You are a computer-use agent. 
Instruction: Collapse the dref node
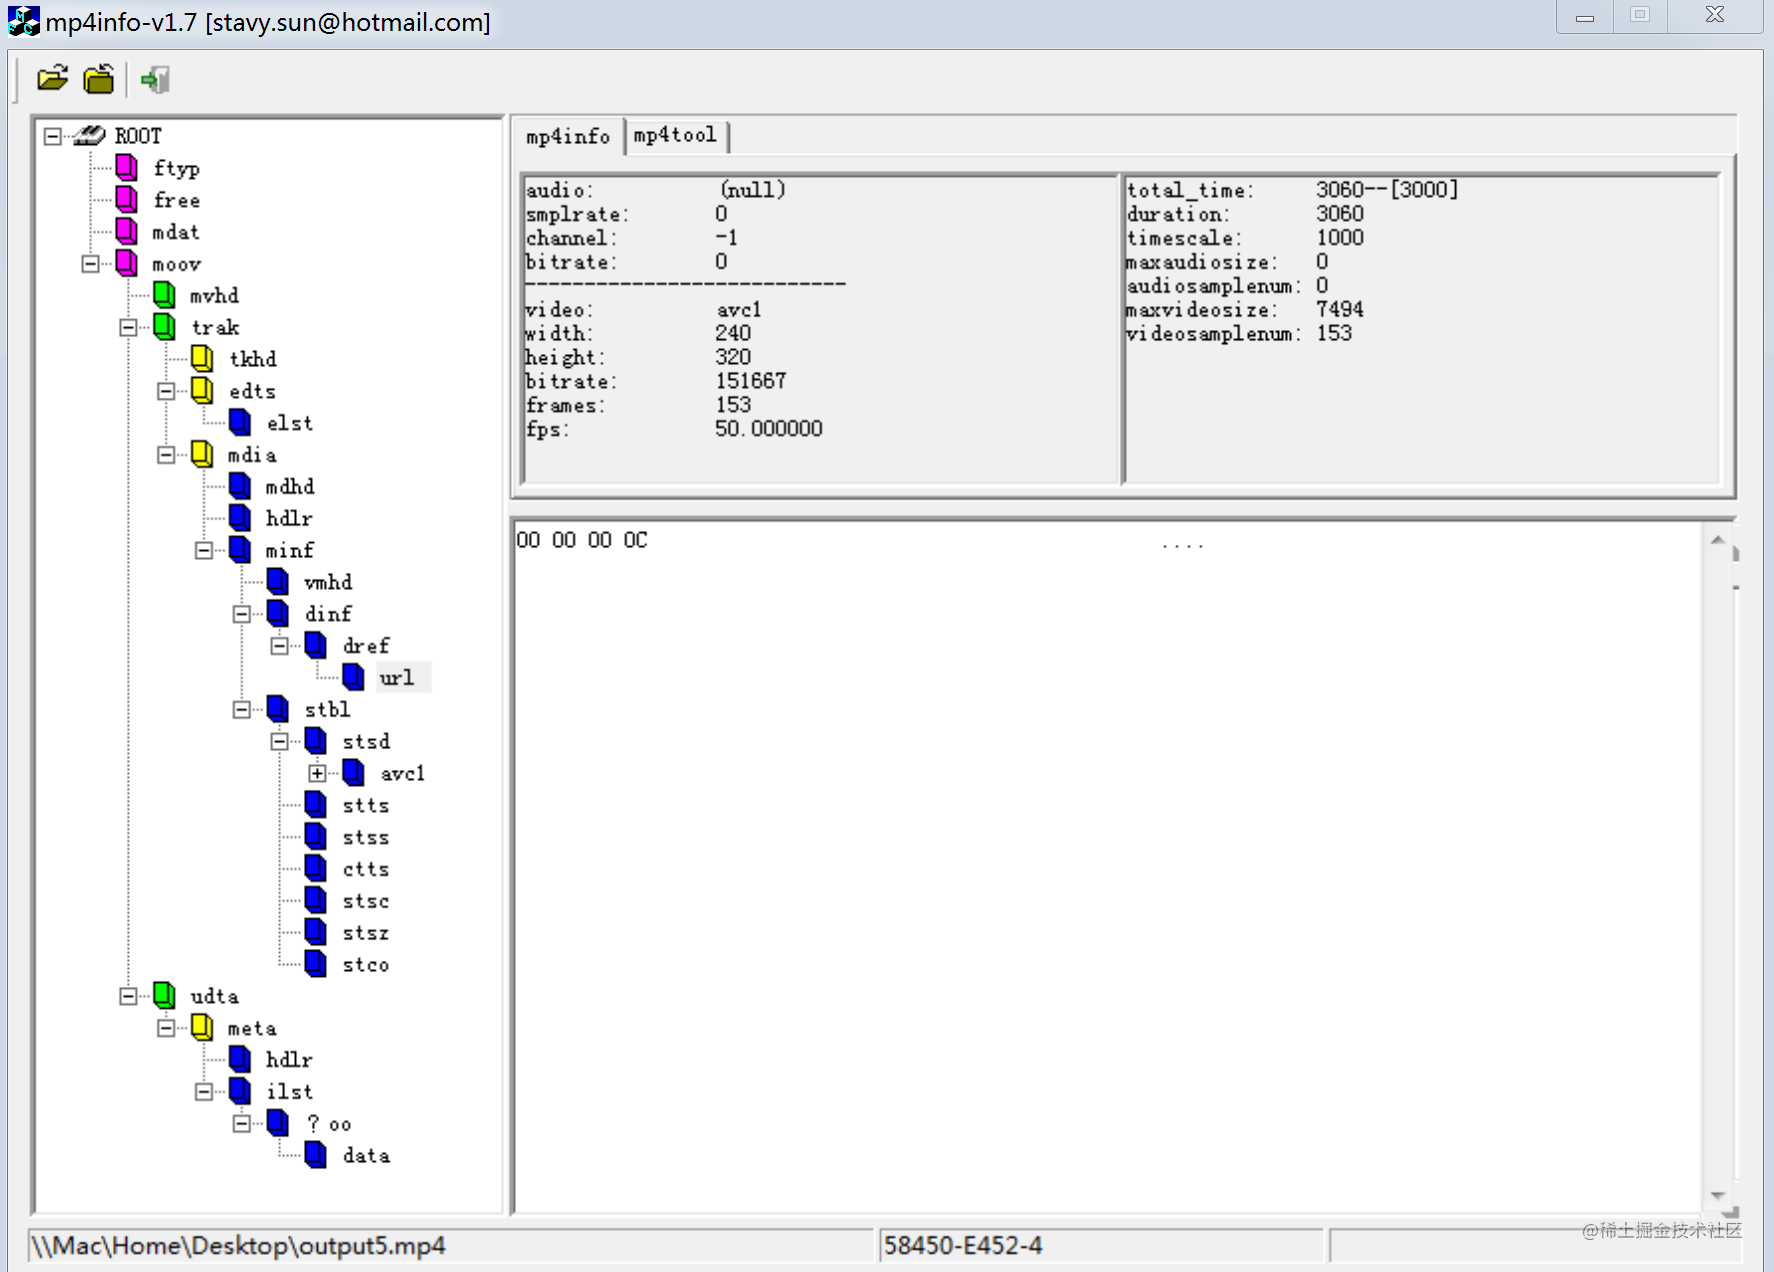279,646
